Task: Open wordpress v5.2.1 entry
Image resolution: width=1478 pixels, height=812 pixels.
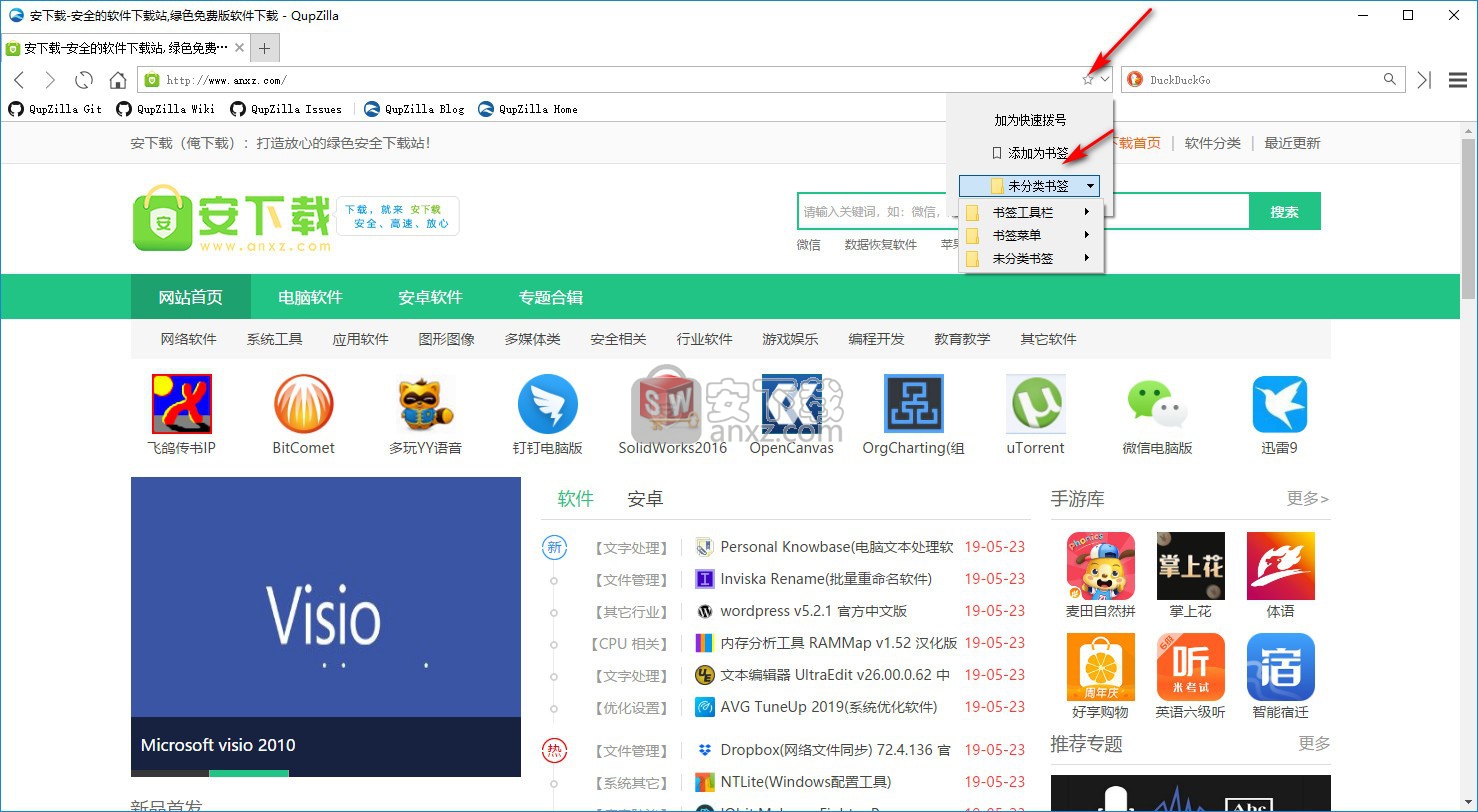Action: [x=814, y=611]
